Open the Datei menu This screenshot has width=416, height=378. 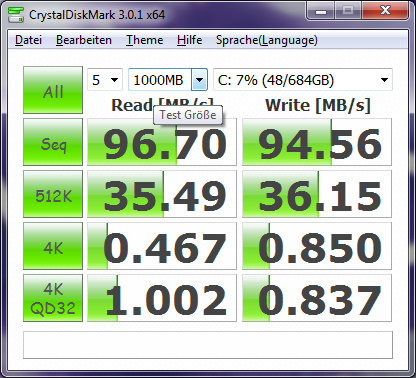click(28, 40)
